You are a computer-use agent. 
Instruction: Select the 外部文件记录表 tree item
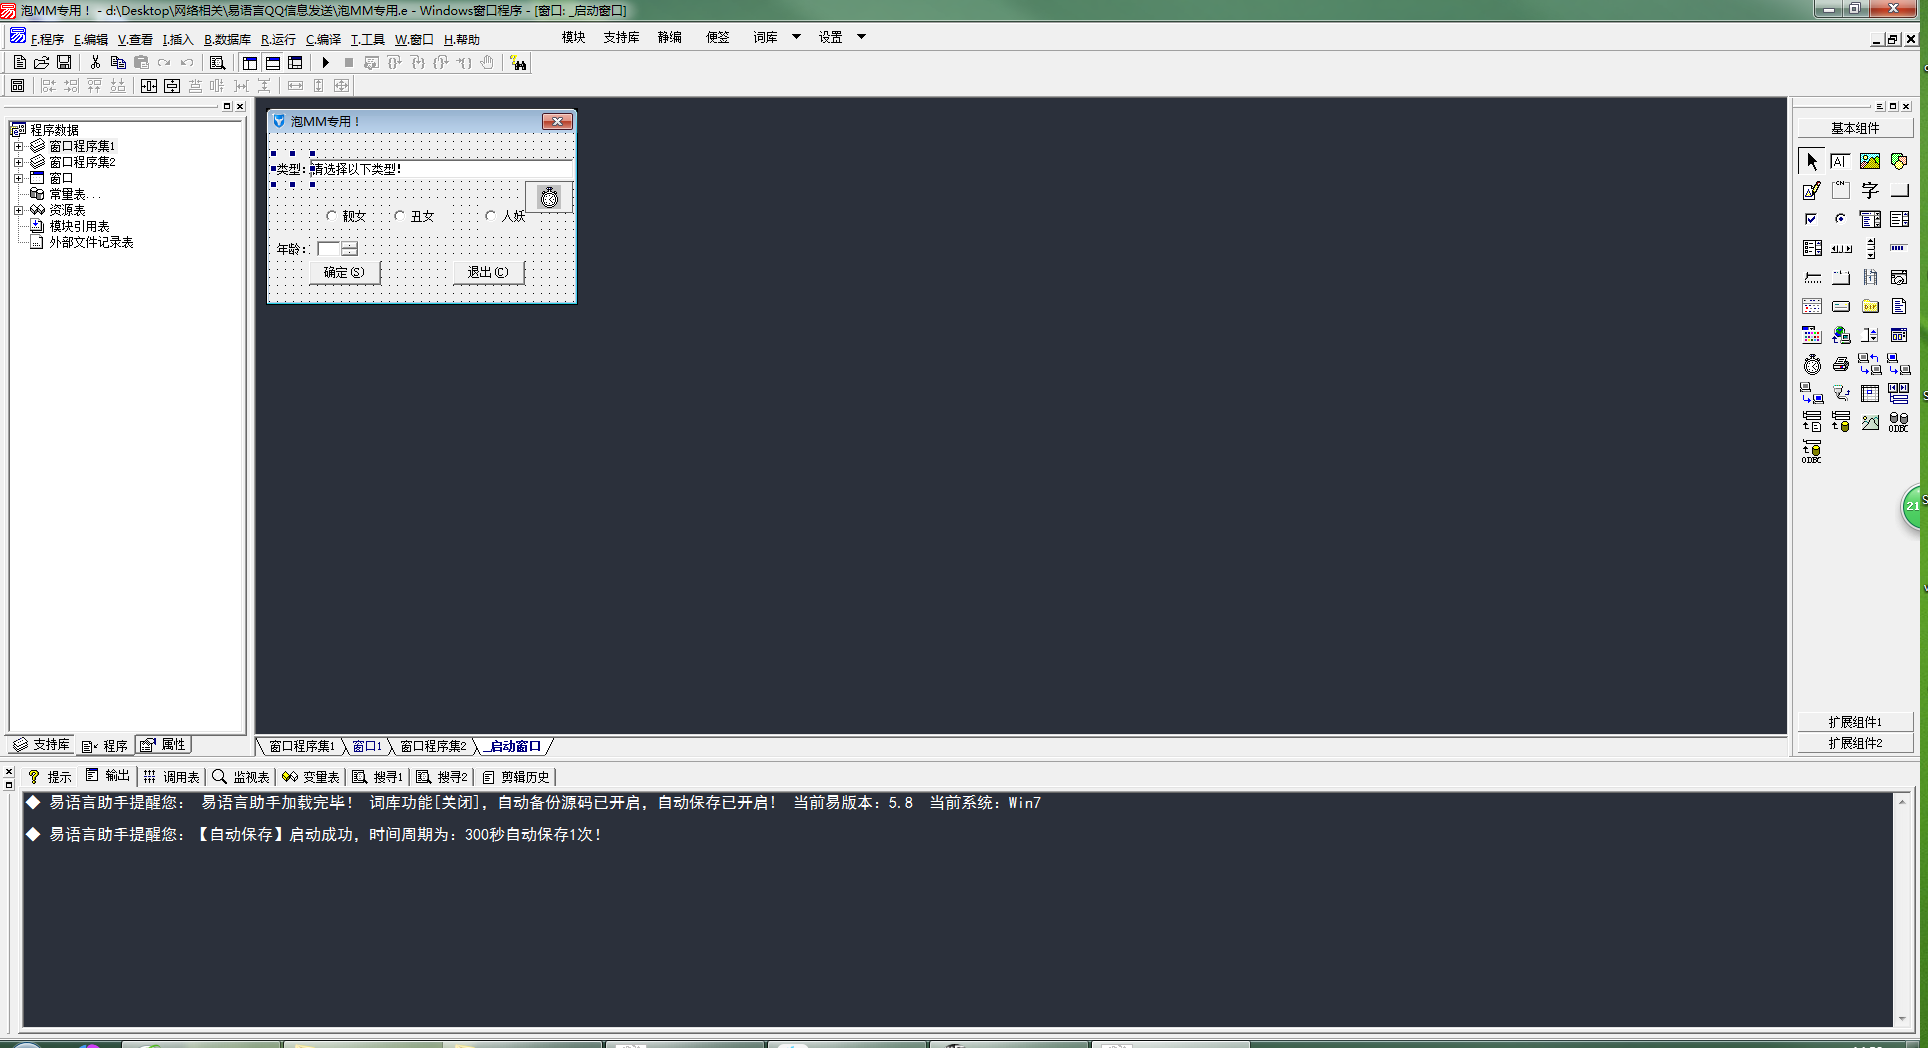click(x=81, y=242)
